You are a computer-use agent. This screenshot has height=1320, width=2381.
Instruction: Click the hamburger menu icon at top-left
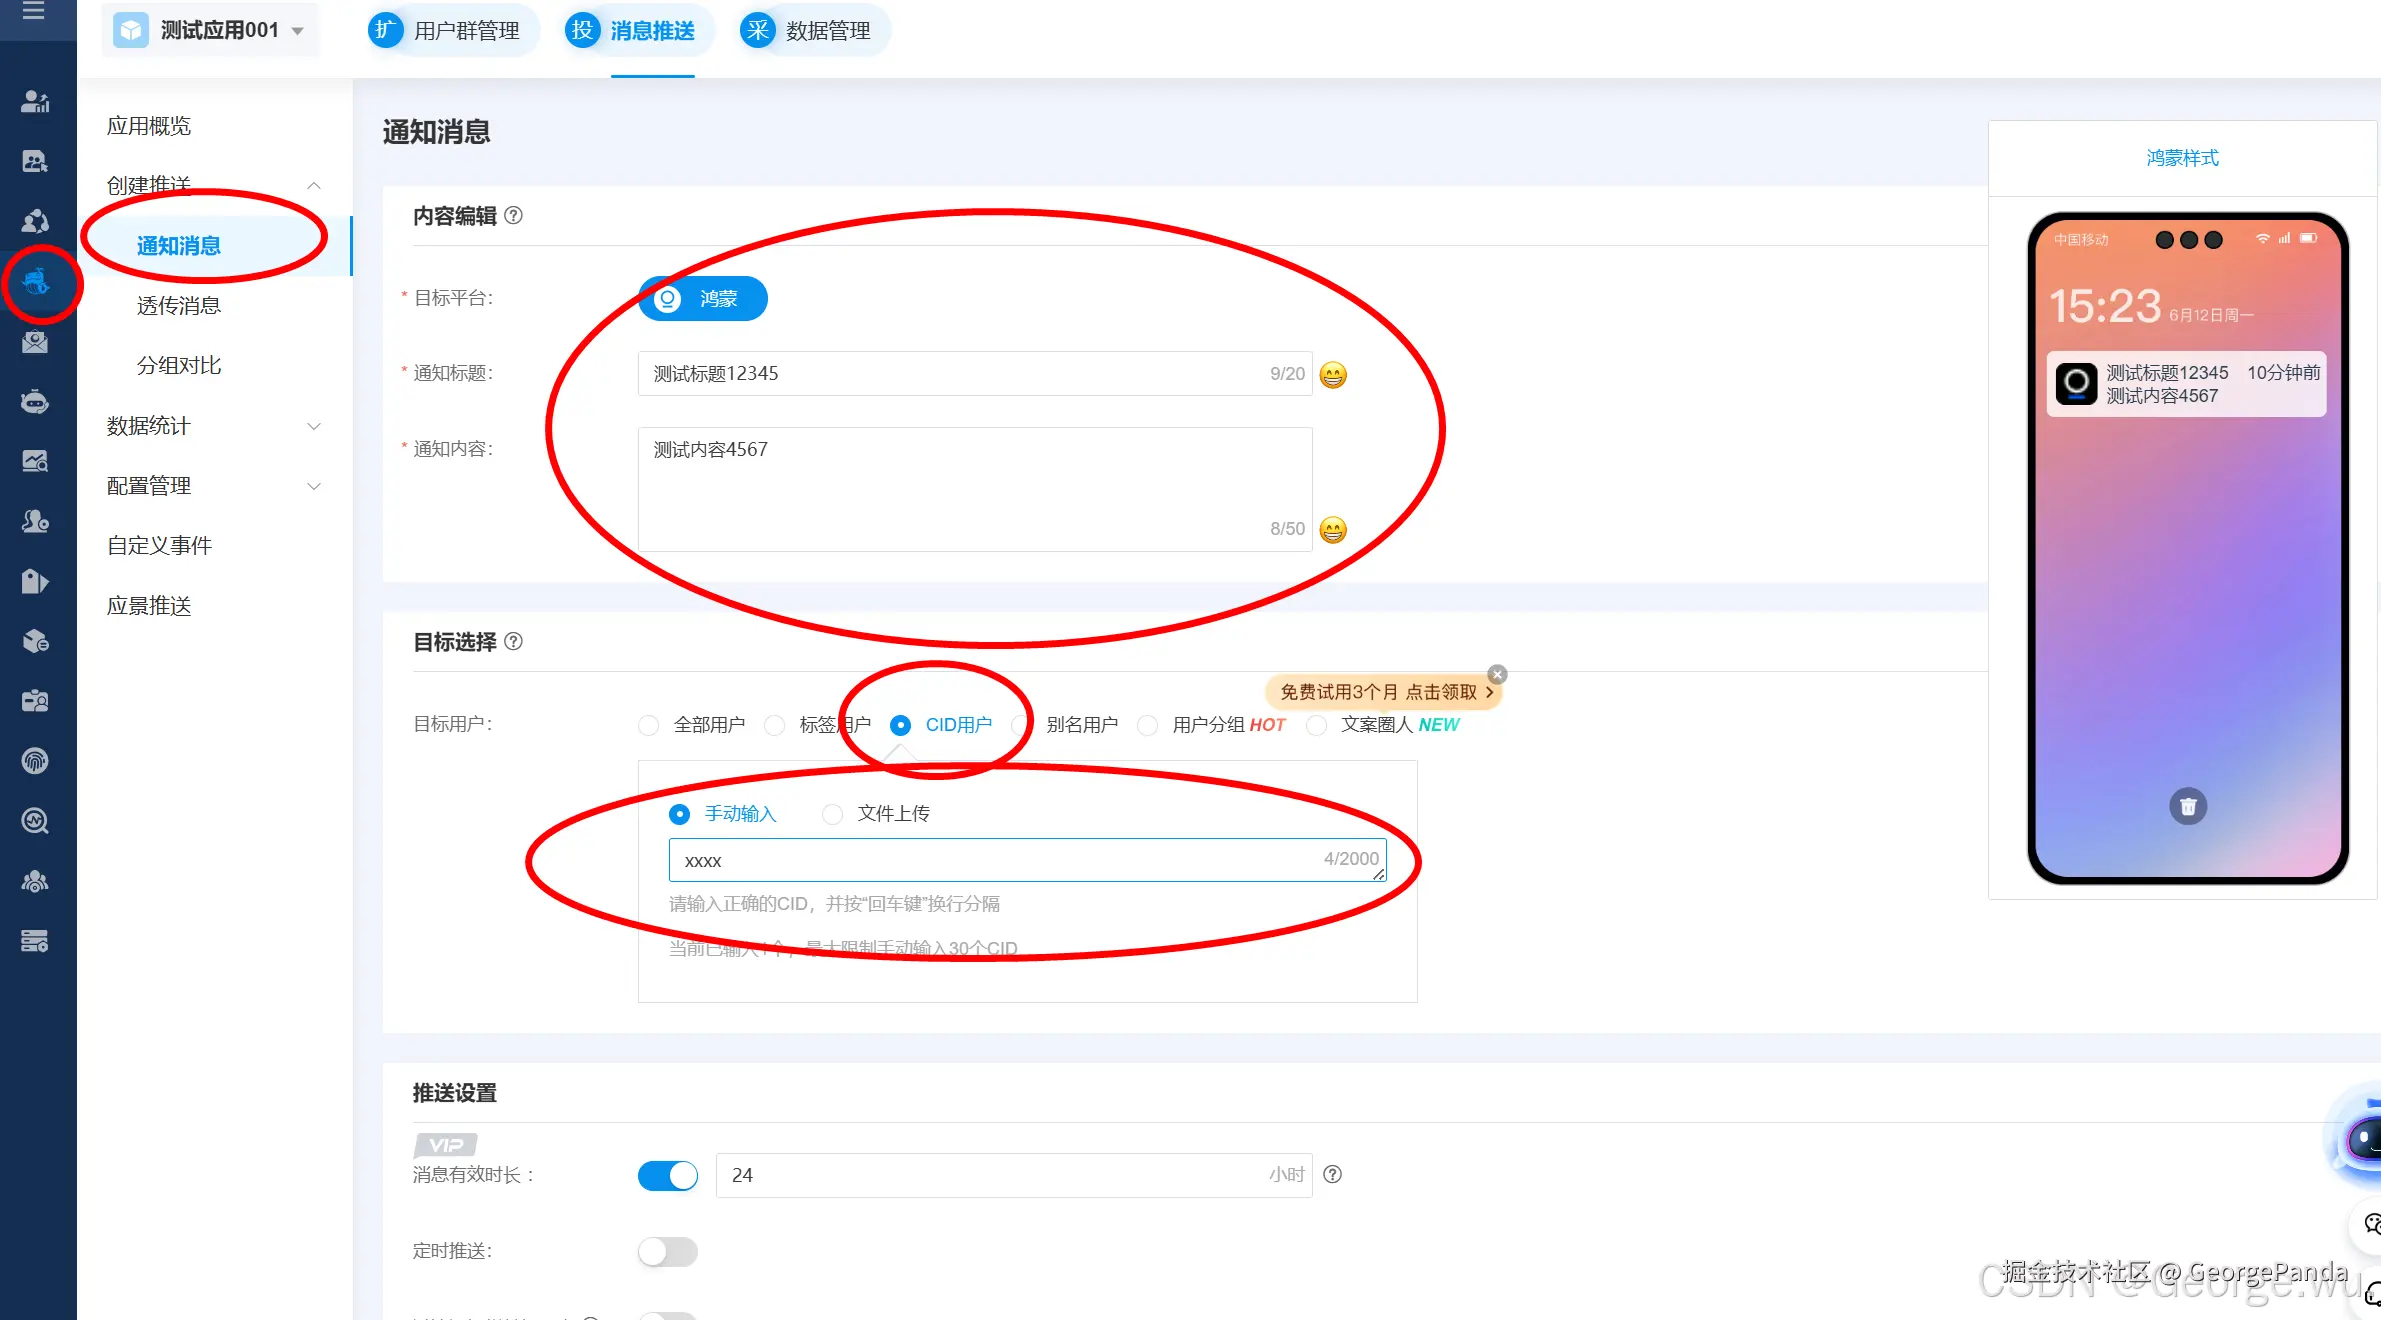[x=34, y=12]
